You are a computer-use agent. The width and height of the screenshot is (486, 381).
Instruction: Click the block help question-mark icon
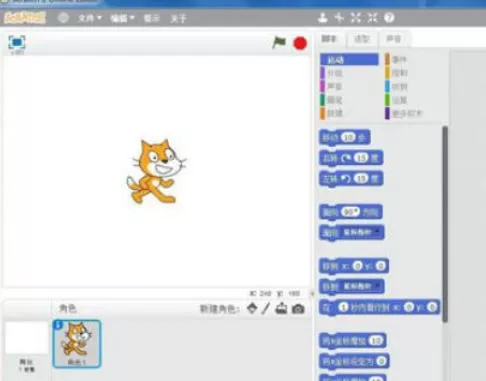pyautogui.click(x=389, y=18)
